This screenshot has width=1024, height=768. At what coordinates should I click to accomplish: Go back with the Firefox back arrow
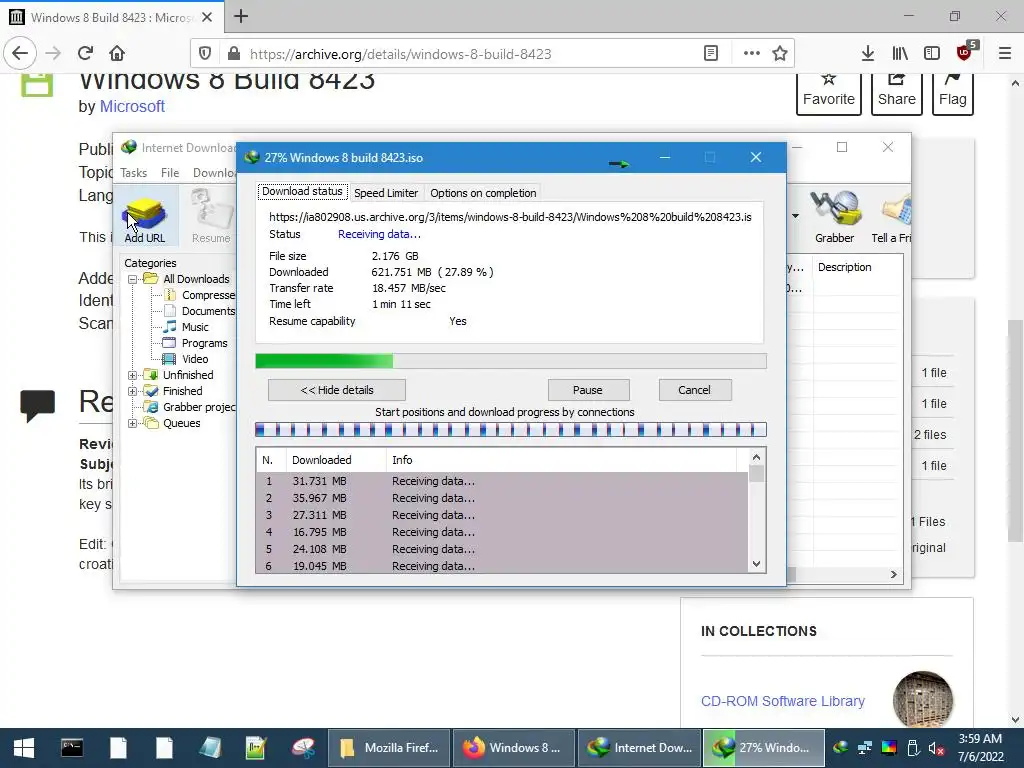click(x=20, y=53)
